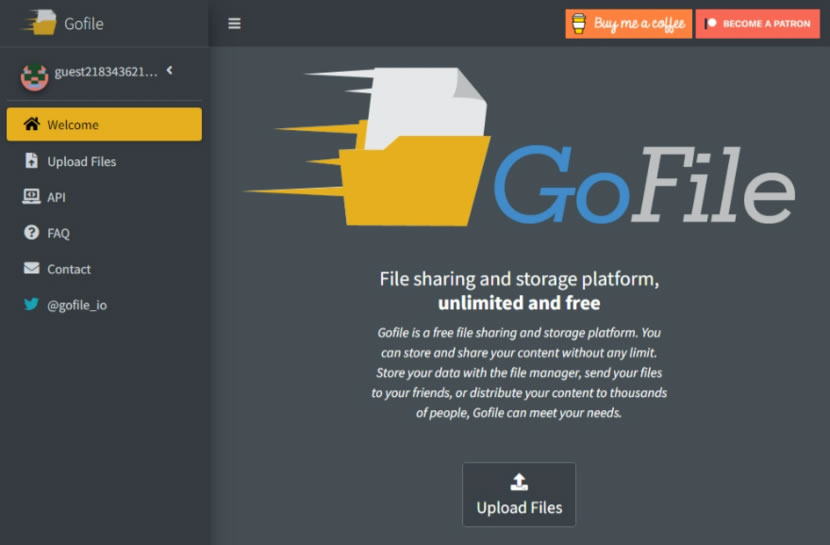Click the upload arrow icon in center button
The width and height of the screenshot is (830, 545).
[519, 482]
